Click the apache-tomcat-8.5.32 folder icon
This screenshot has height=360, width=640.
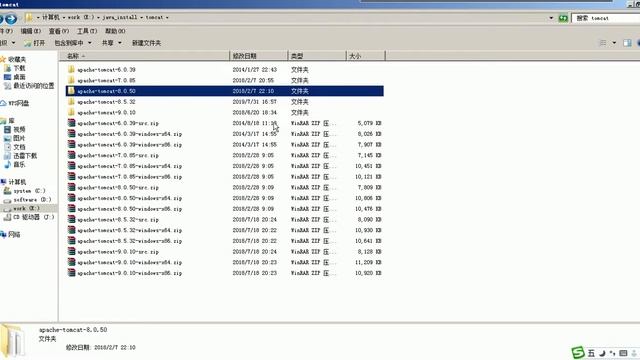(x=71, y=101)
